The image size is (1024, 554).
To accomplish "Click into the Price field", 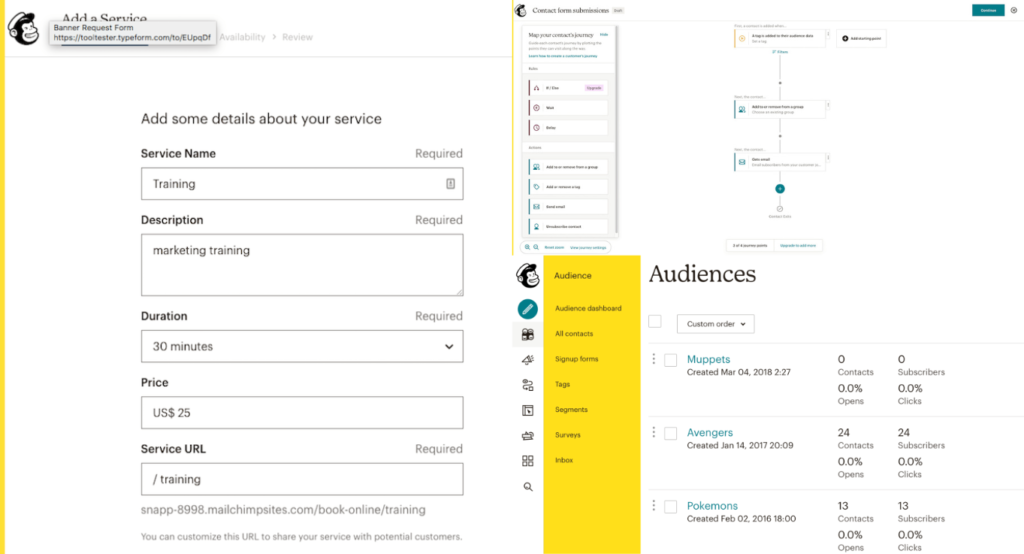I will click(x=302, y=413).
